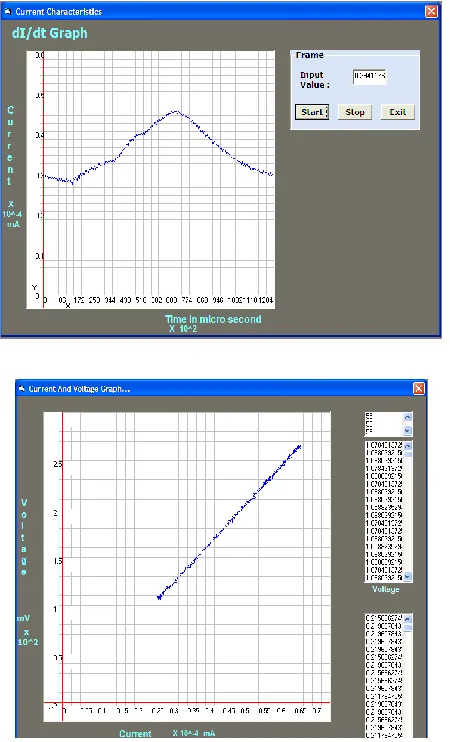Click the Stop button

(x=354, y=112)
